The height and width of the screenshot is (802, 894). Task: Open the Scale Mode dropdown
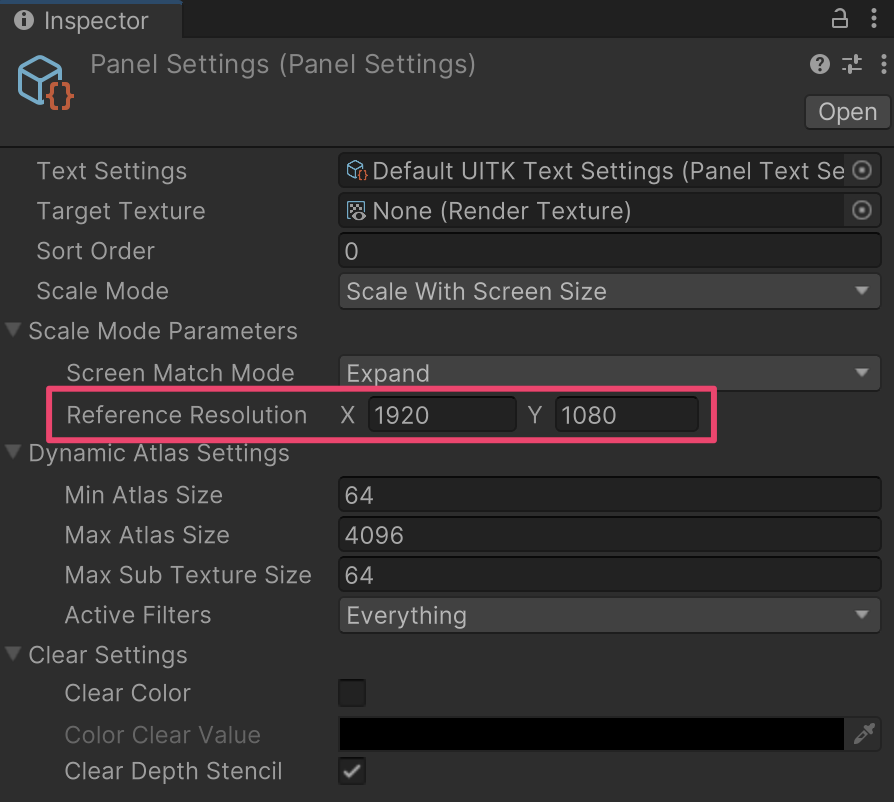pos(609,291)
